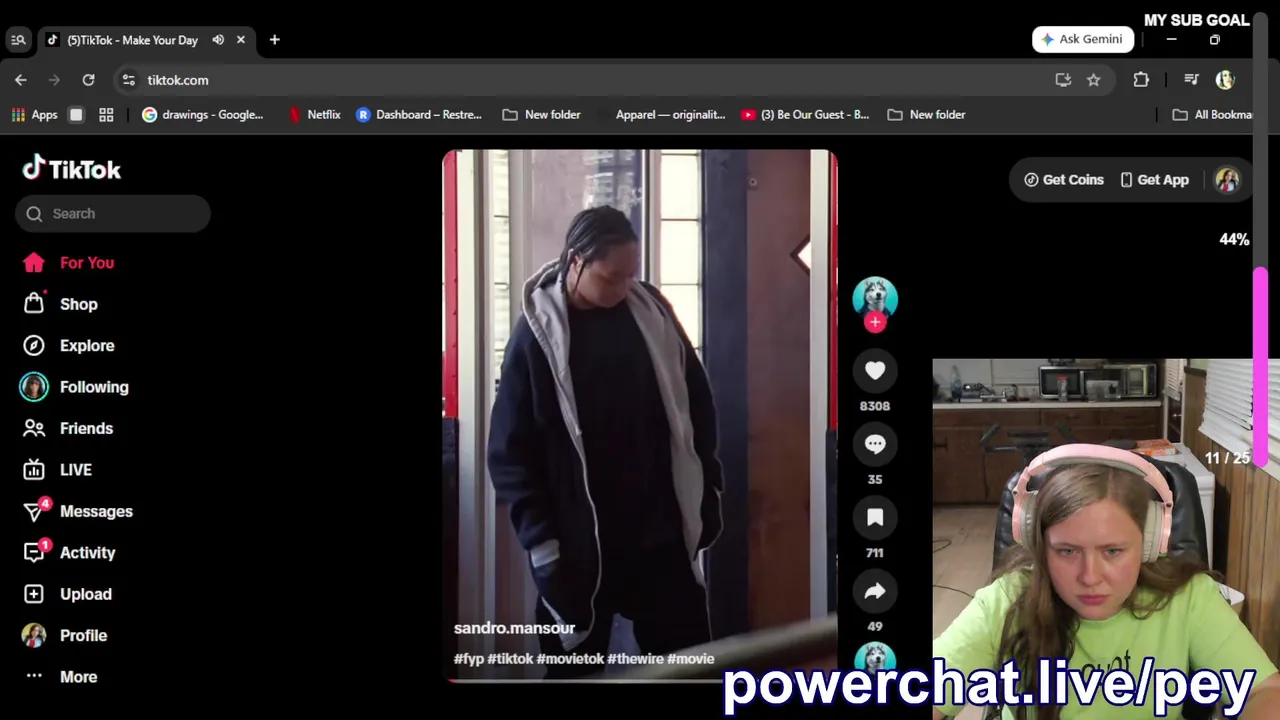Image resolution: width=1280 pixels, height=720 pixels.
Task: Open the white square bookmark icon
Action: pyautogui.click(x=76, y=115)
